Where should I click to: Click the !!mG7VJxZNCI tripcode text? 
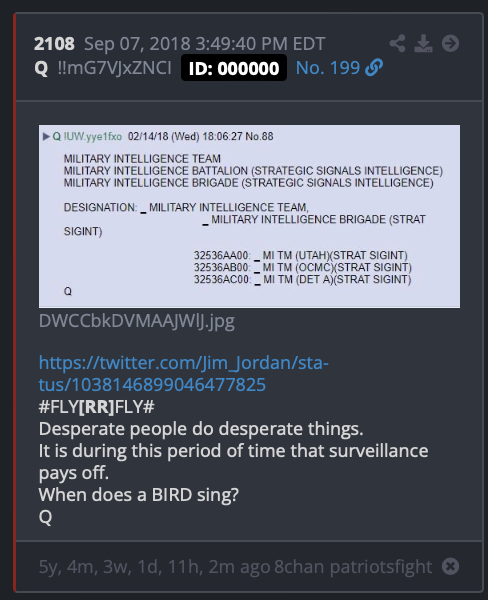[x=114, y=68]
